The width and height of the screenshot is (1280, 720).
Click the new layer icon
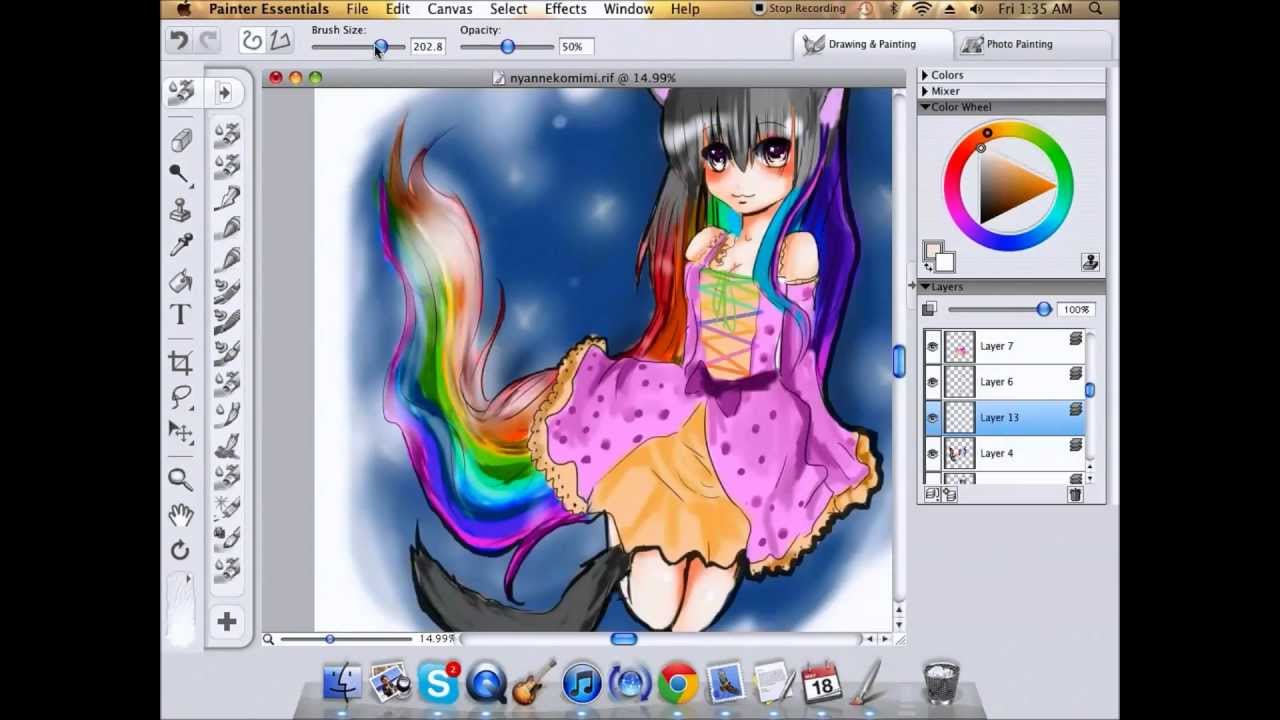pyautogui.click(x=949, y=494)
